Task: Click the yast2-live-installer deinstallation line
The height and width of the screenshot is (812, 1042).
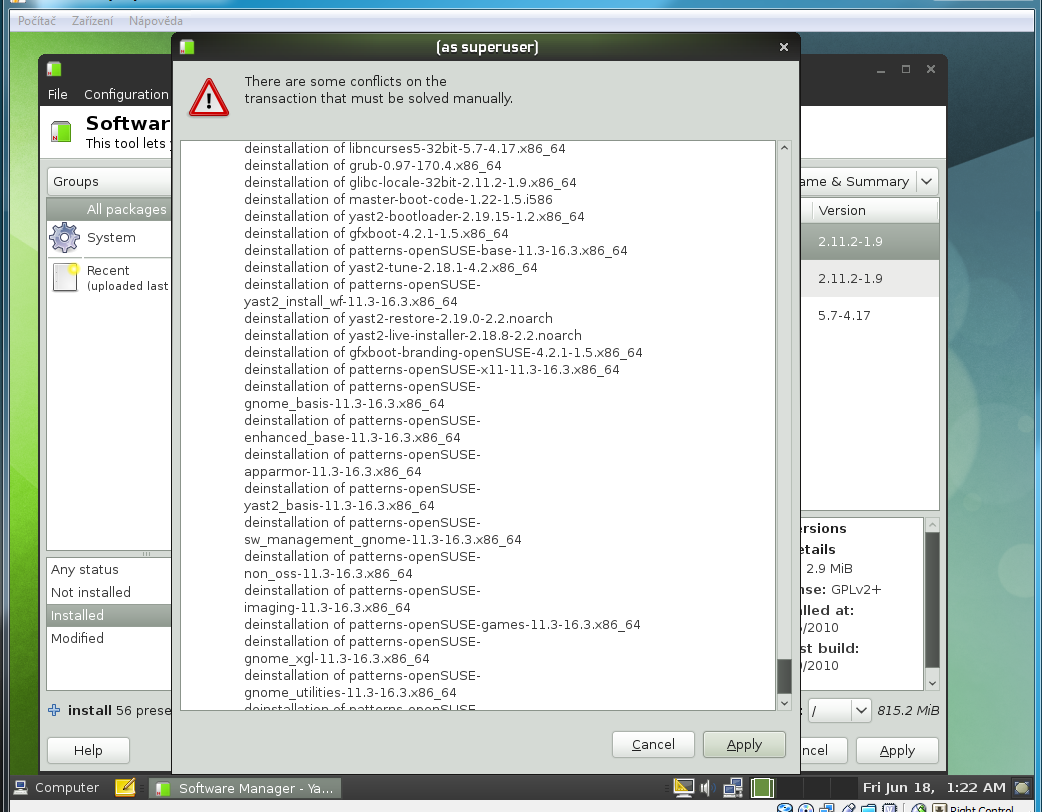Action: [x=413, y=336]
